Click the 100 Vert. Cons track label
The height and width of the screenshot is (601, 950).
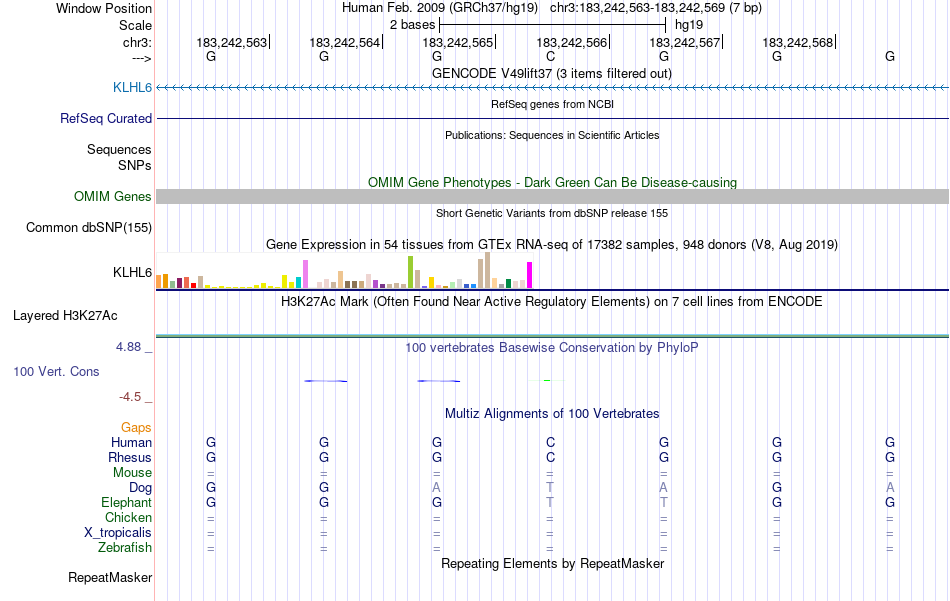point(56,372)
